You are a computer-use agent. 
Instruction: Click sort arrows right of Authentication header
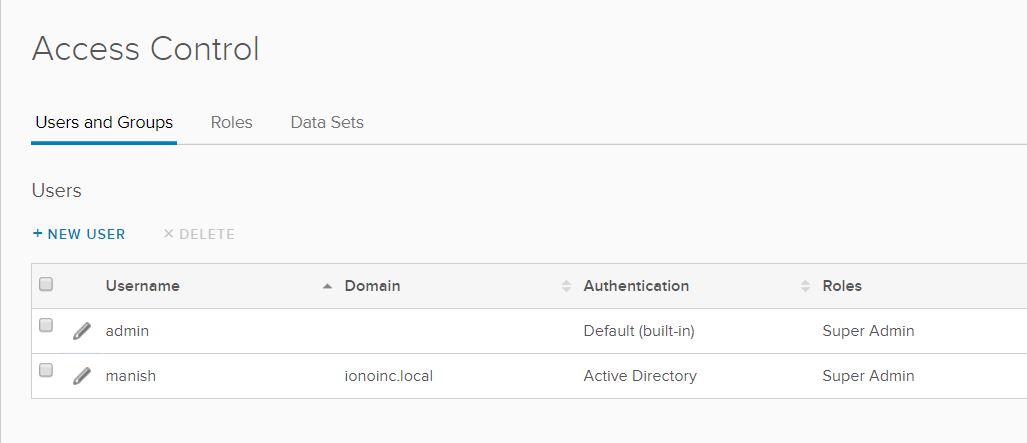point(805,286)
